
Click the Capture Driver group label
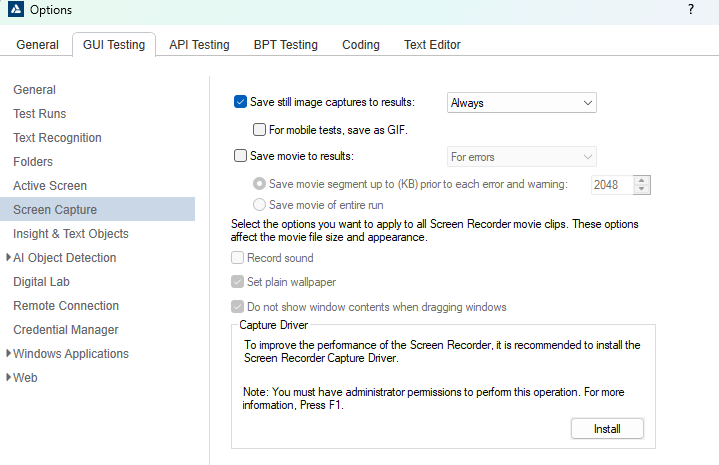click(273, 325)
